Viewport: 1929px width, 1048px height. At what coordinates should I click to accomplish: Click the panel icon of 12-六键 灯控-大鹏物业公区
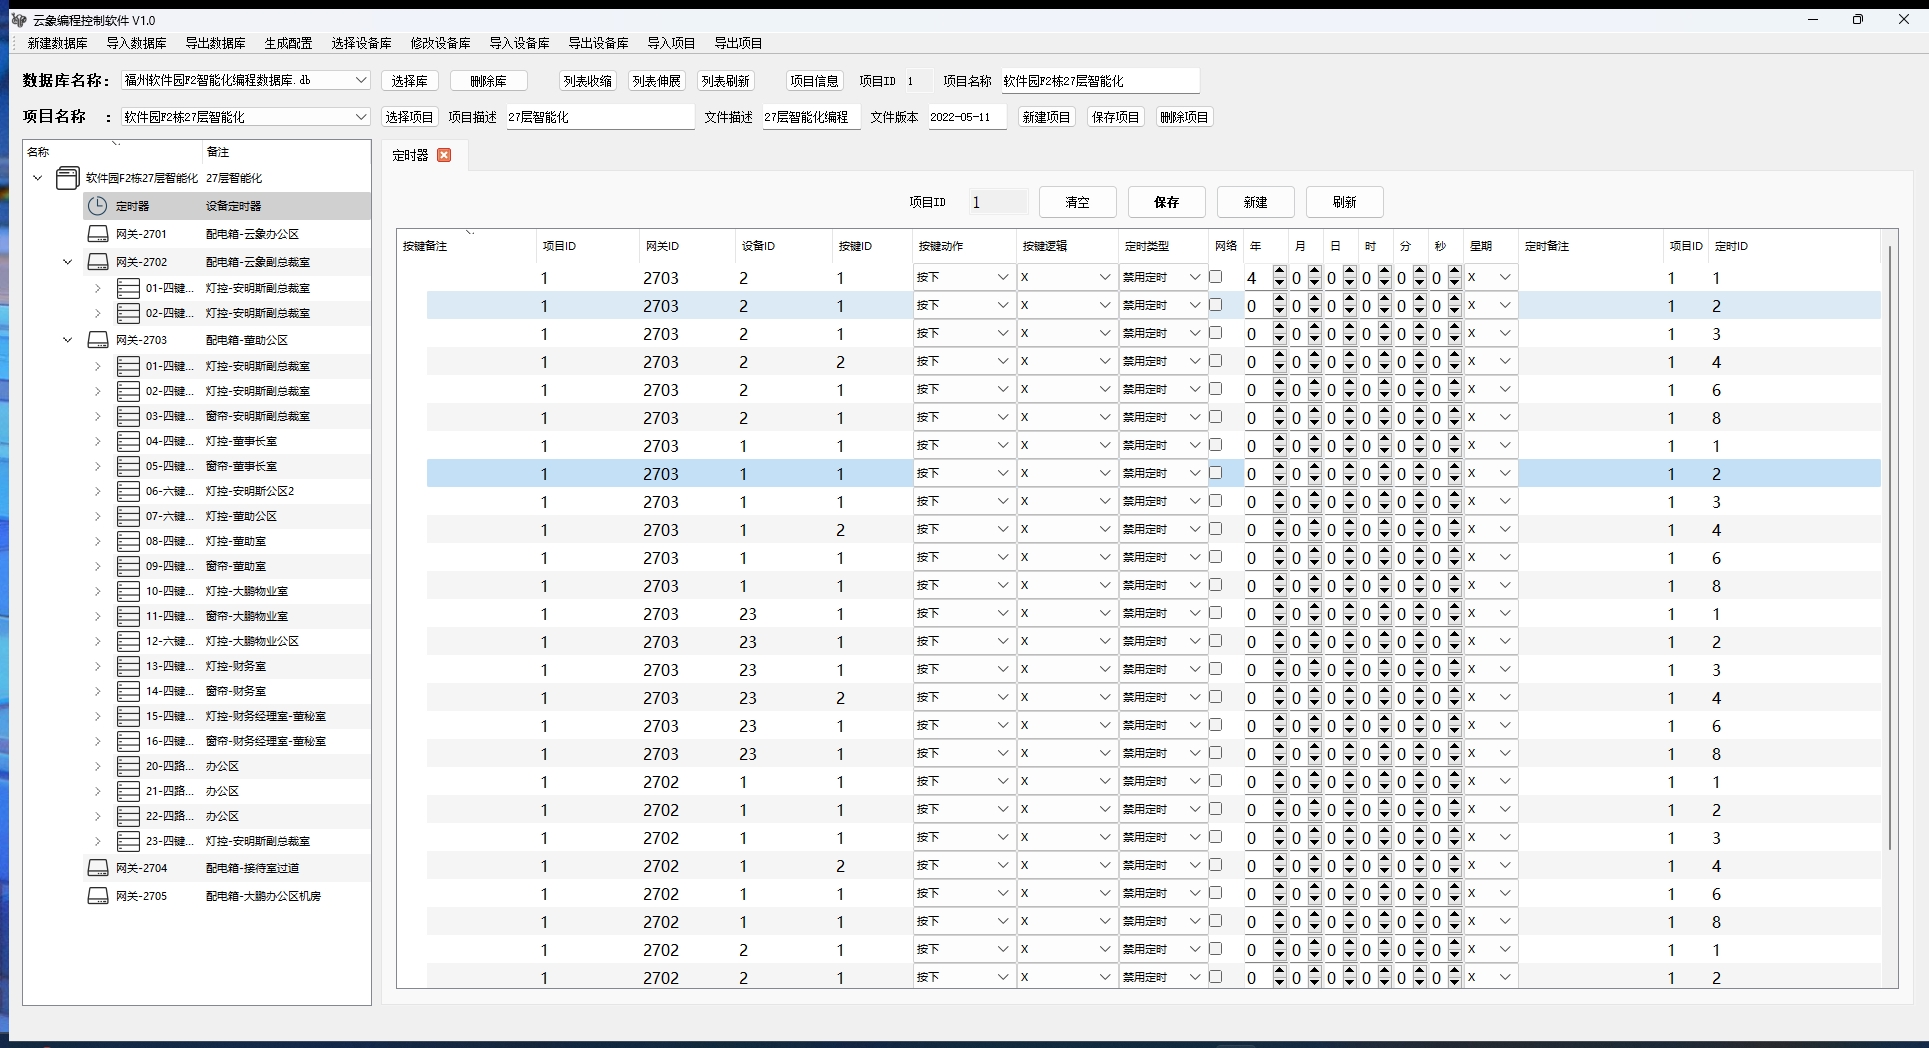(128, 641)
